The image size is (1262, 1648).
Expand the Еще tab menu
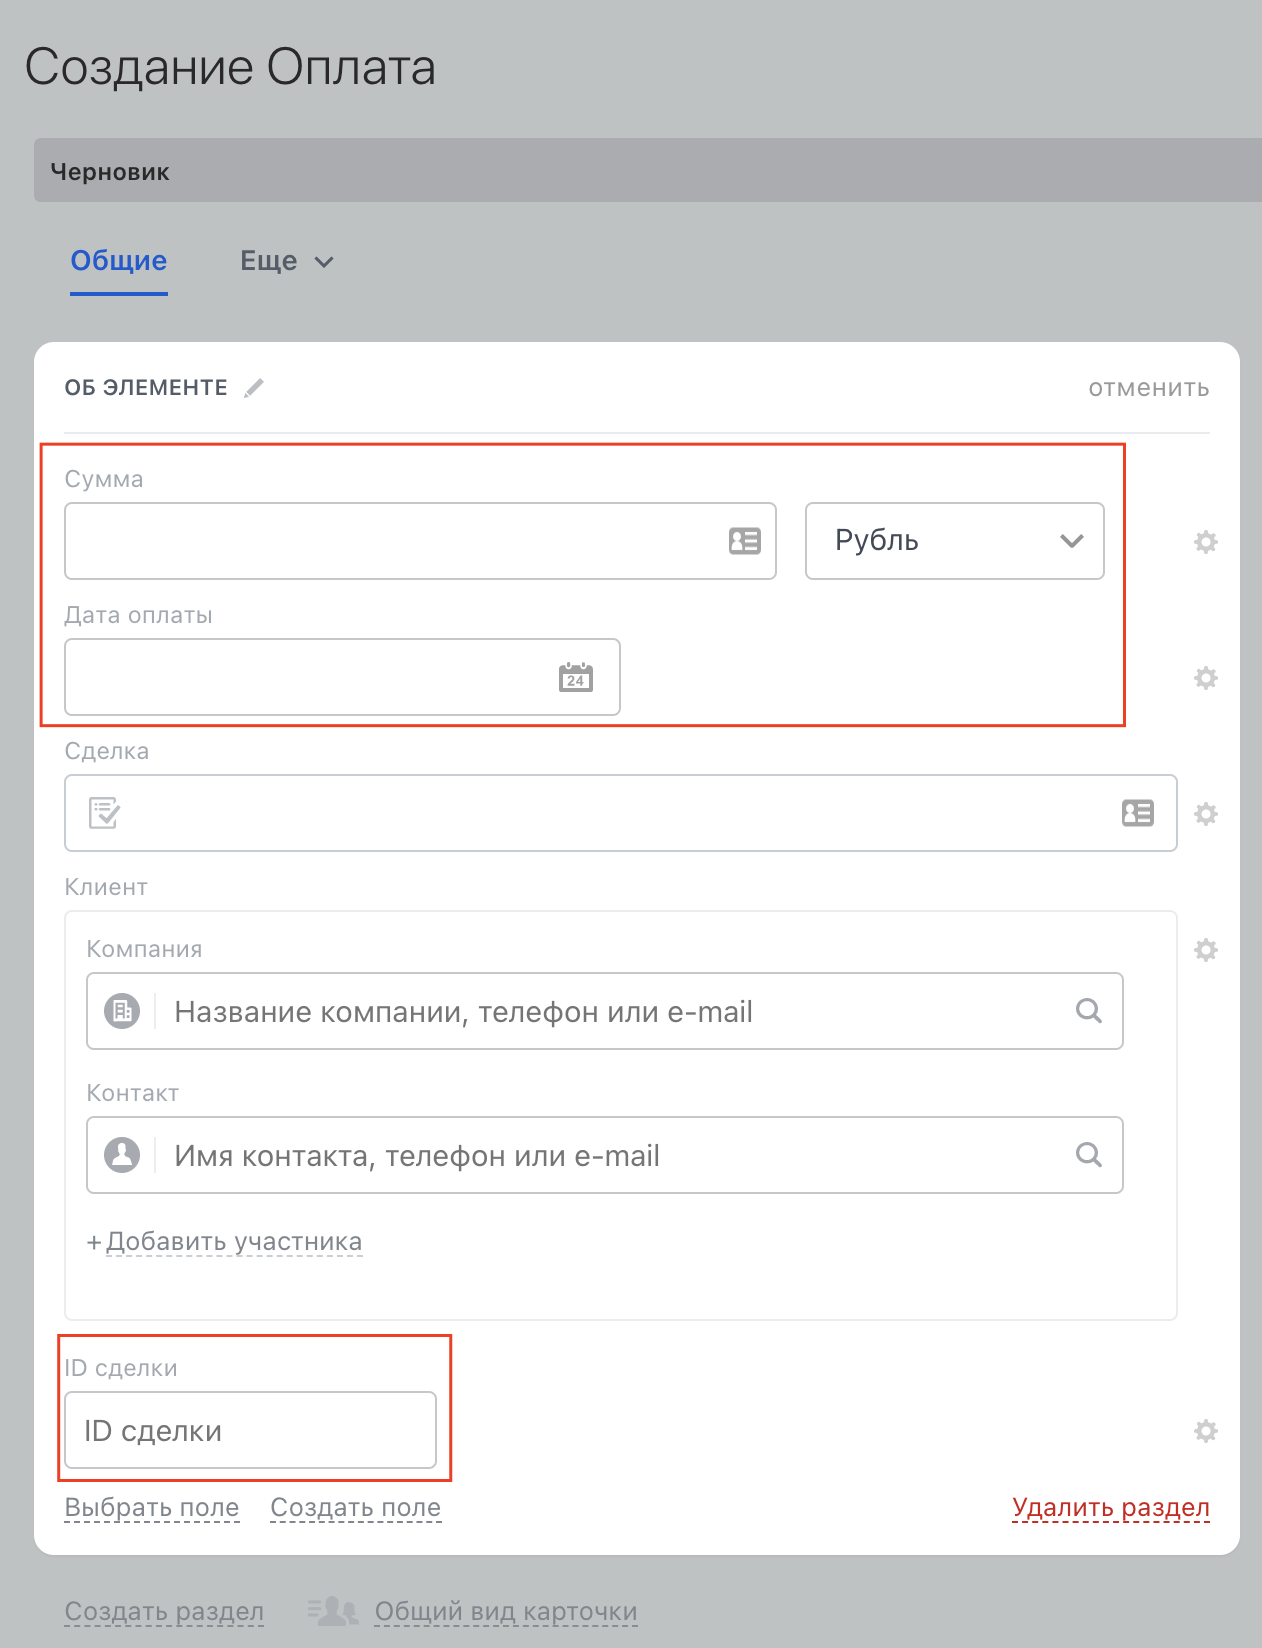[287, 262]
